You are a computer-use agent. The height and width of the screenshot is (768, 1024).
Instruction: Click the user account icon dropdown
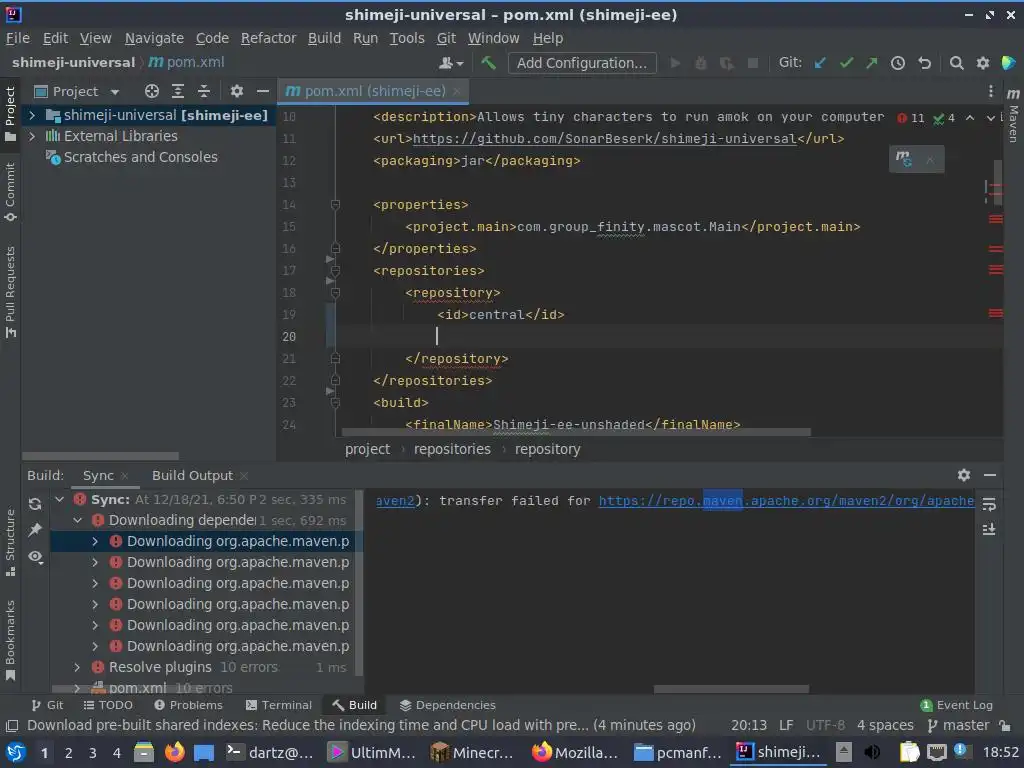451,63
